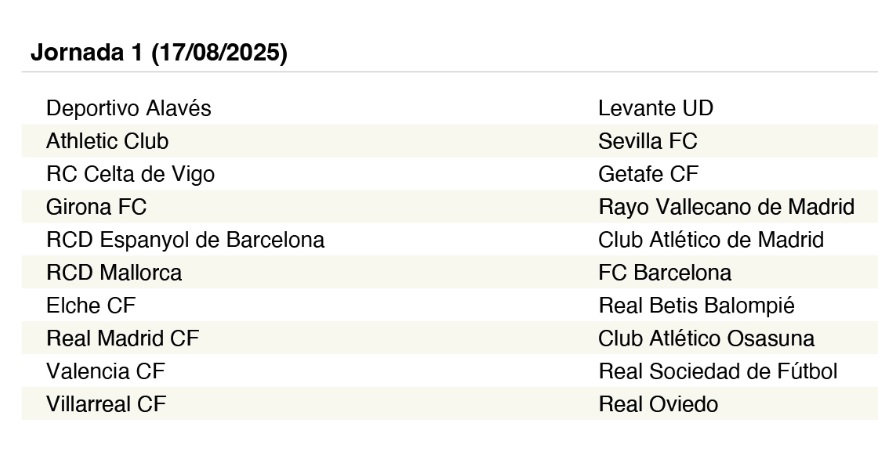Select Club Atlético Osasuna
The height and width of the screenshot is (469, 878).
tap(706, 339)
